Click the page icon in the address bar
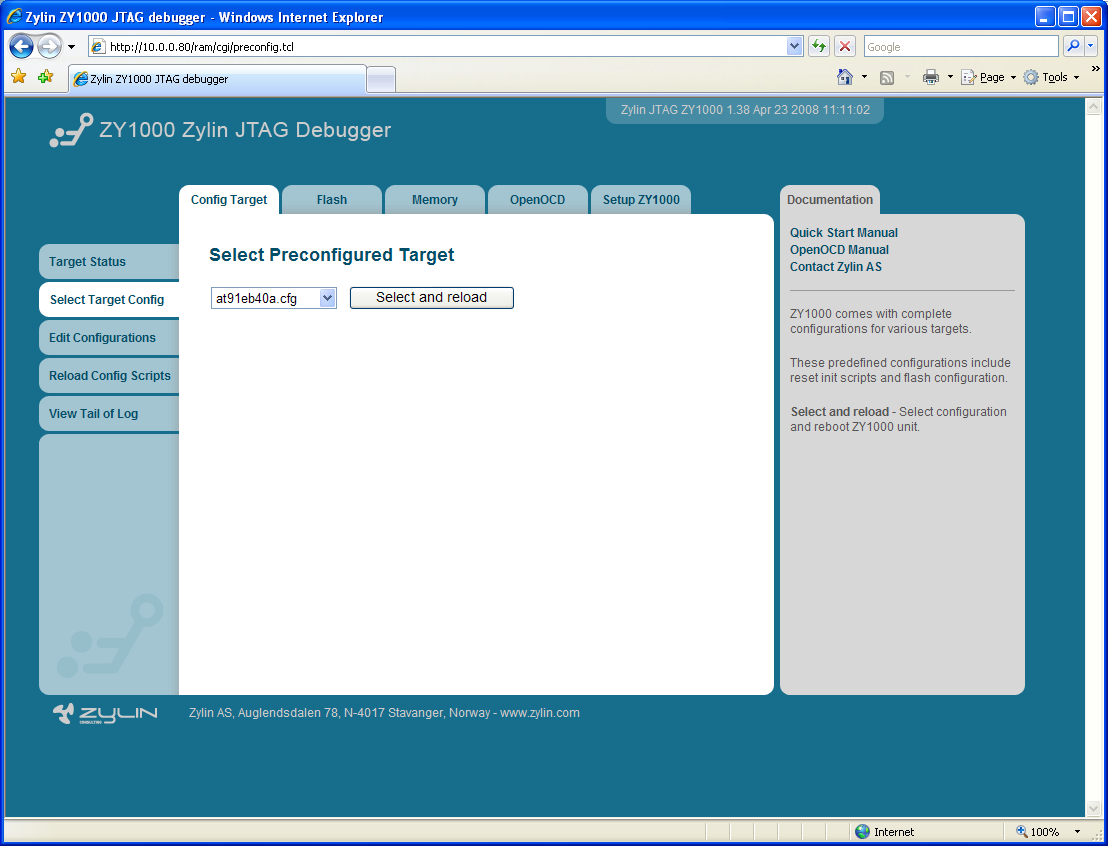Image resolution: width=1108 pixels, height=846 pixels. [98, 47]
